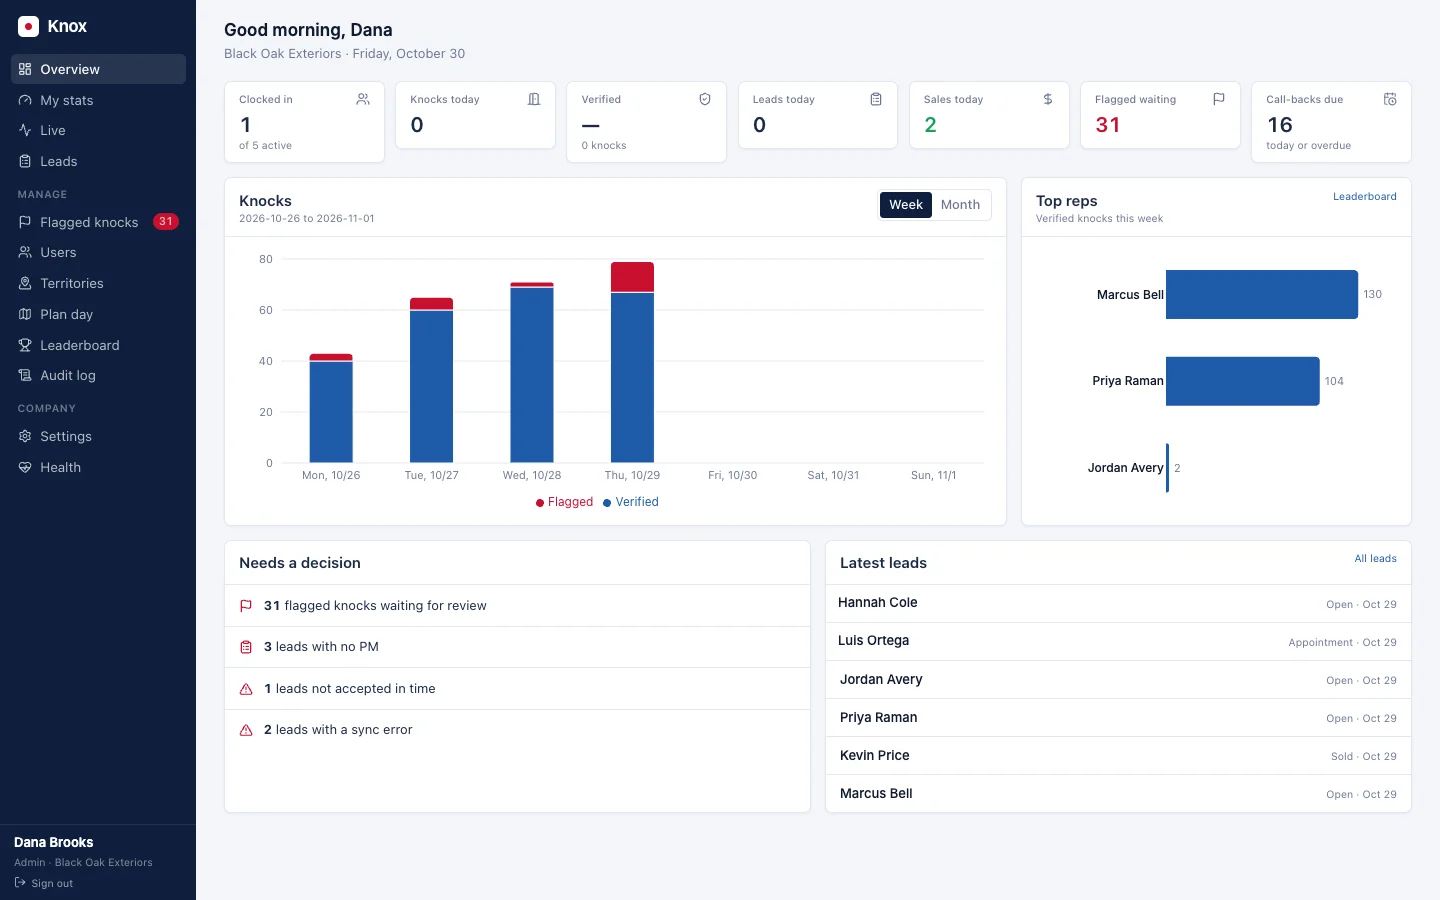Click the trophy icon next to Leaderboard
Image resolution: width=1440 pixels, height=900 pixels.
pos(25,345)
